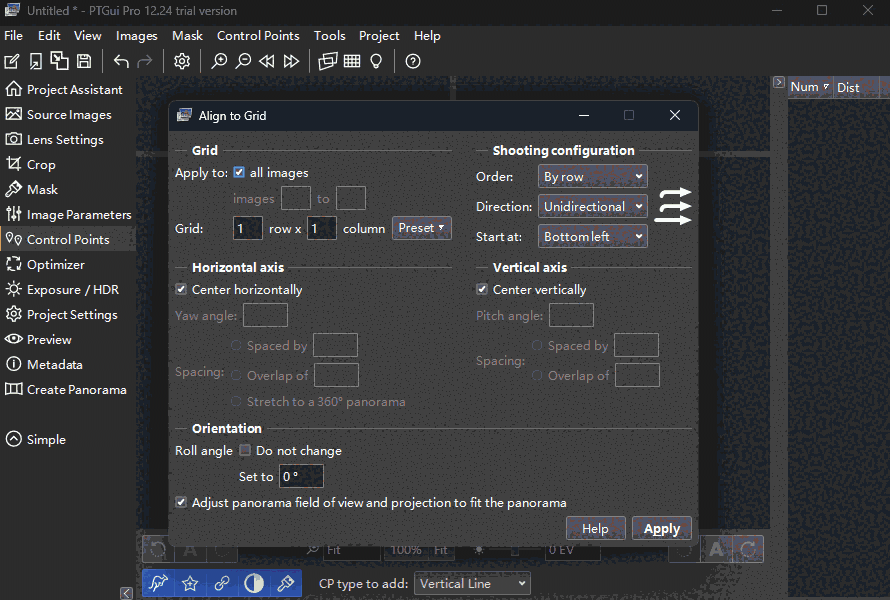
Task: Open the Control Points menu
Action: (258, 35)
